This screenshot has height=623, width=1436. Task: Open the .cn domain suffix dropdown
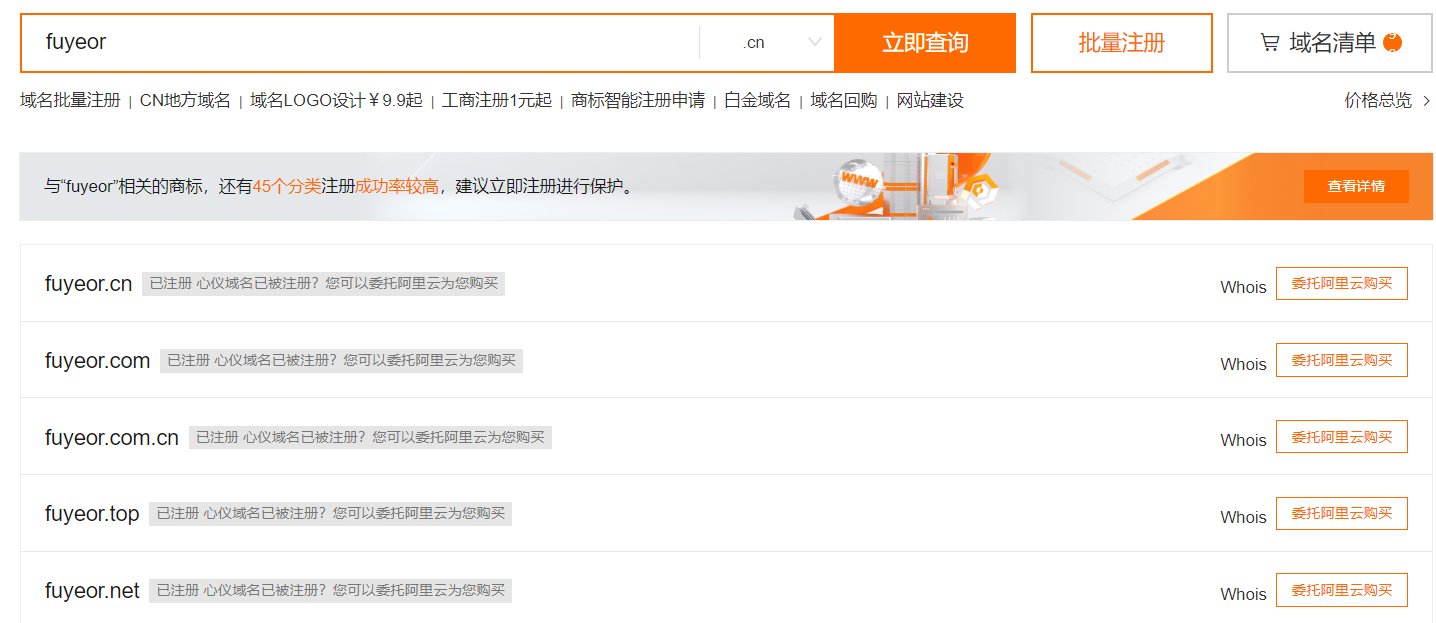pos(782,43)
